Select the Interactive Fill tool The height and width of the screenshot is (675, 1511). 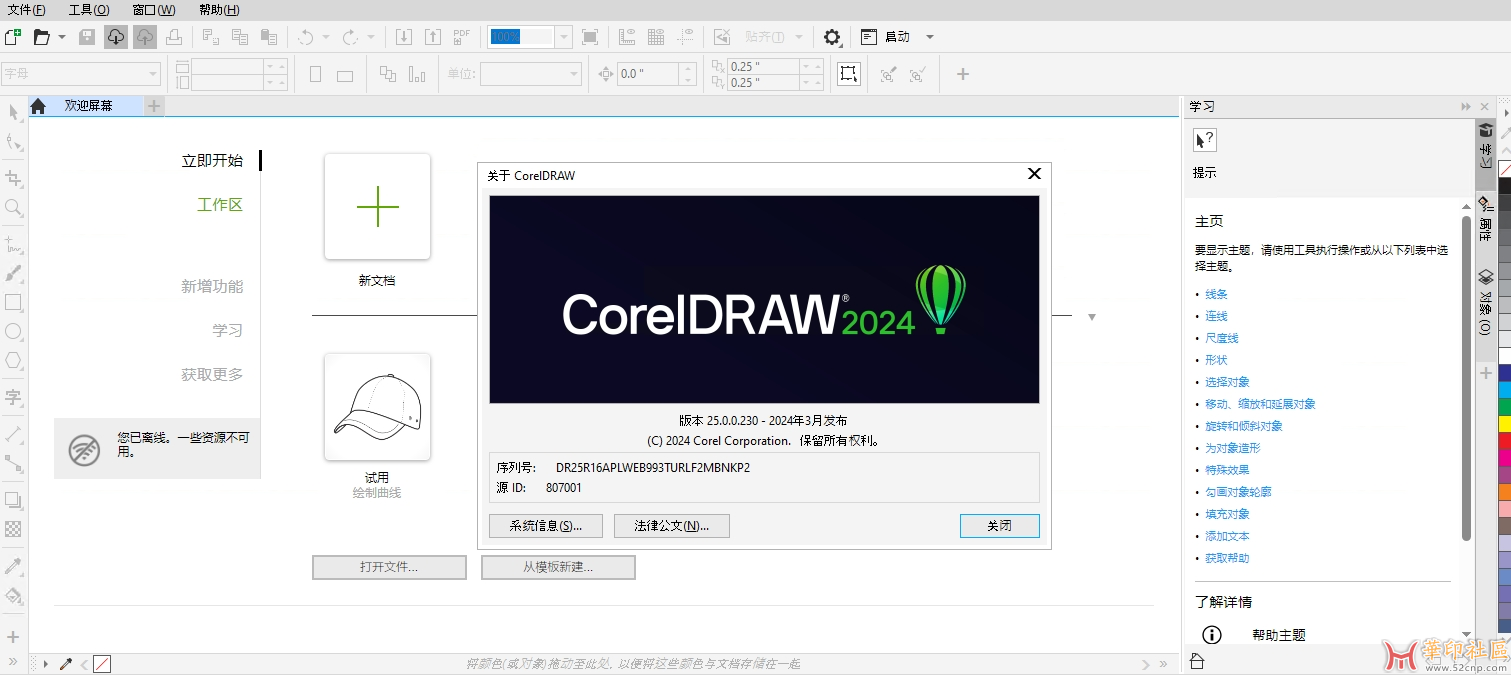click(14, 596)
